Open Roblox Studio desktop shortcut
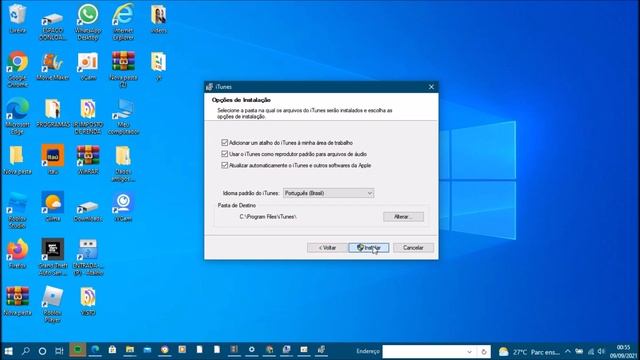This screenshot has height=360, width=640. (x=18, y=210)
